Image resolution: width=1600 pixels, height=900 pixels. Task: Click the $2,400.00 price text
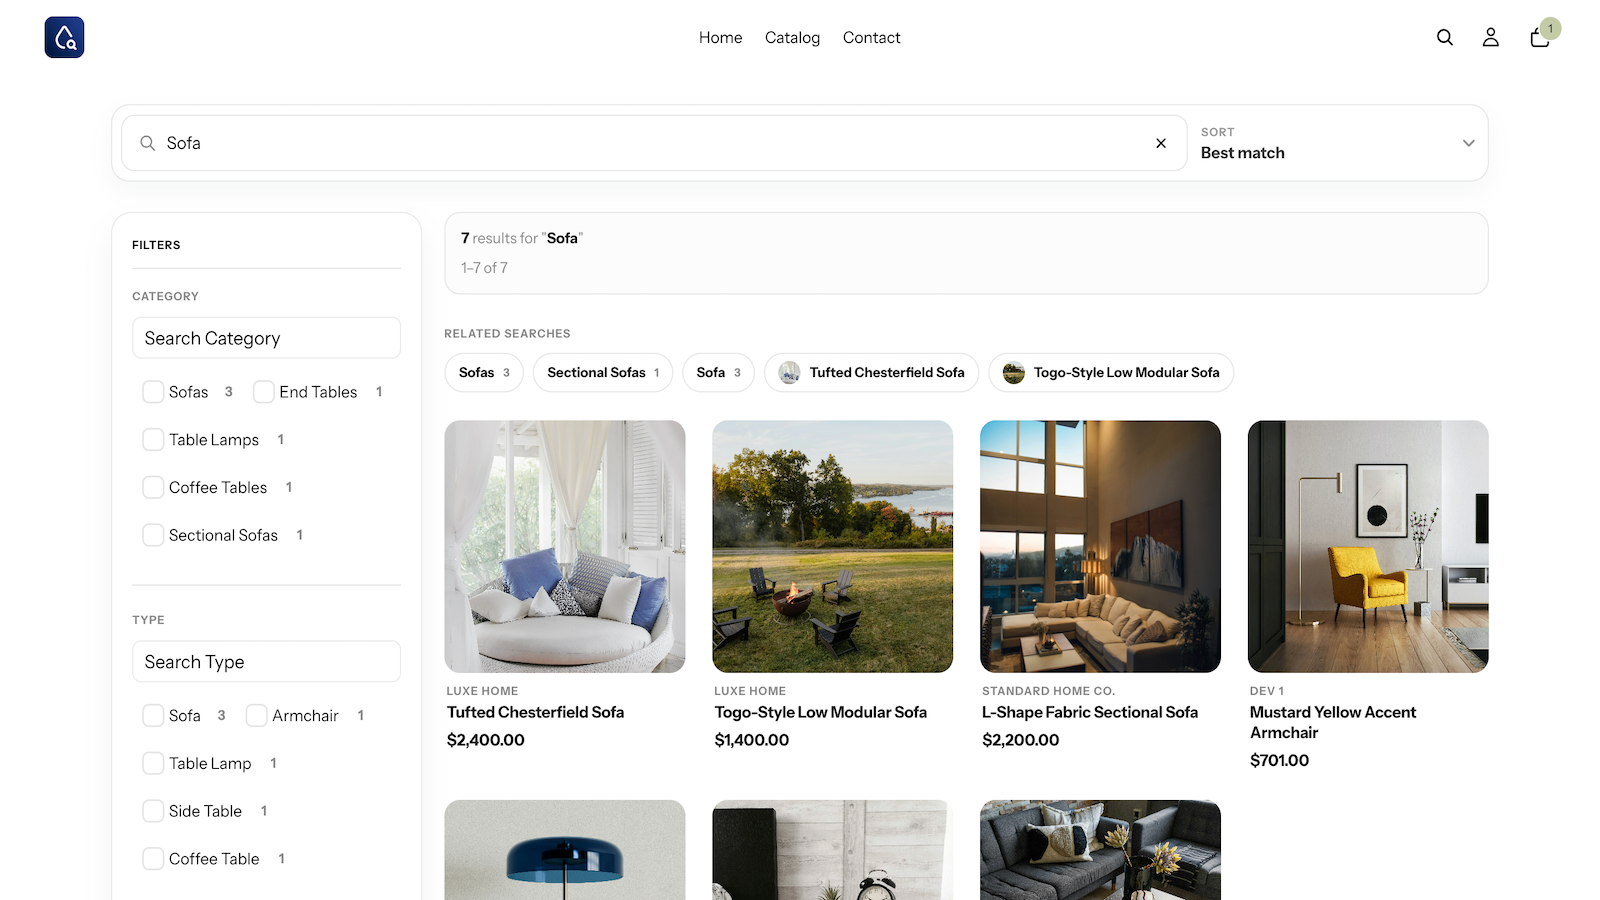(486, 740)
